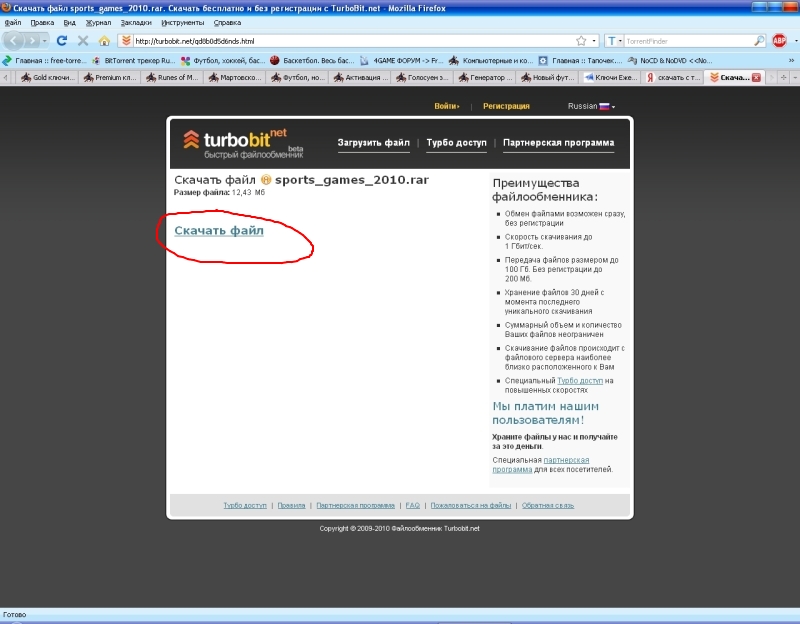Click the Турбо доступ link in benefits list
The width and height of the screenshot is (800, 624).
pos(580,381)
